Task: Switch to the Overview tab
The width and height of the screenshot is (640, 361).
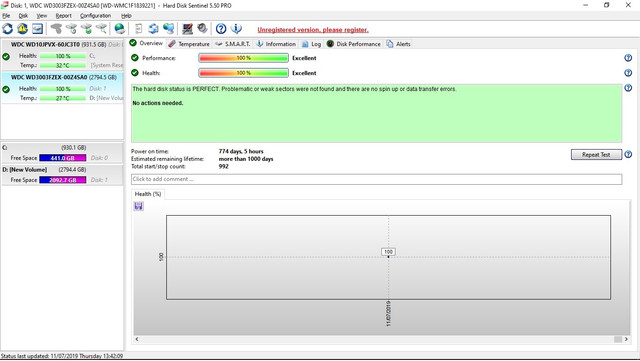Action: pos(146,43)
